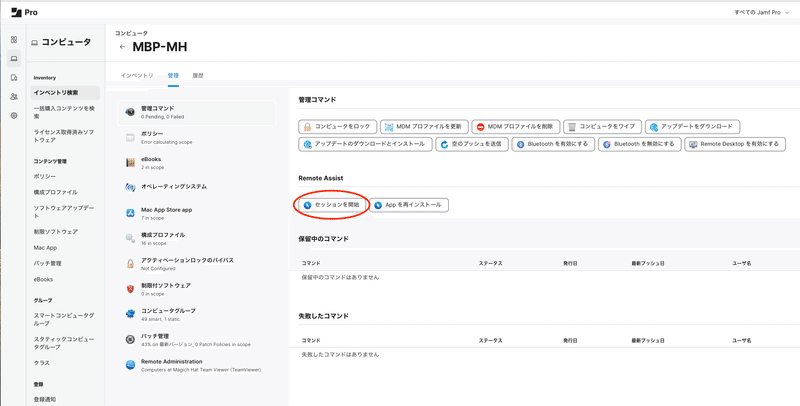Image resolution: width=800 pixels, height=406 pixels.
Task: Open the すべての Jamf Pro dropdown
Action: tap(761, 12)
